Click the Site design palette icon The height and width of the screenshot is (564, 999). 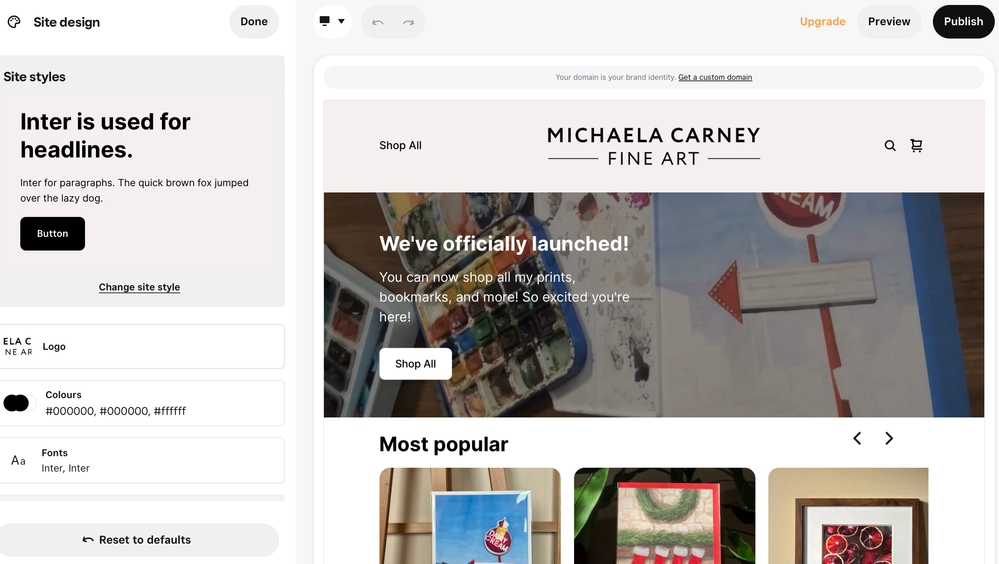14,22
